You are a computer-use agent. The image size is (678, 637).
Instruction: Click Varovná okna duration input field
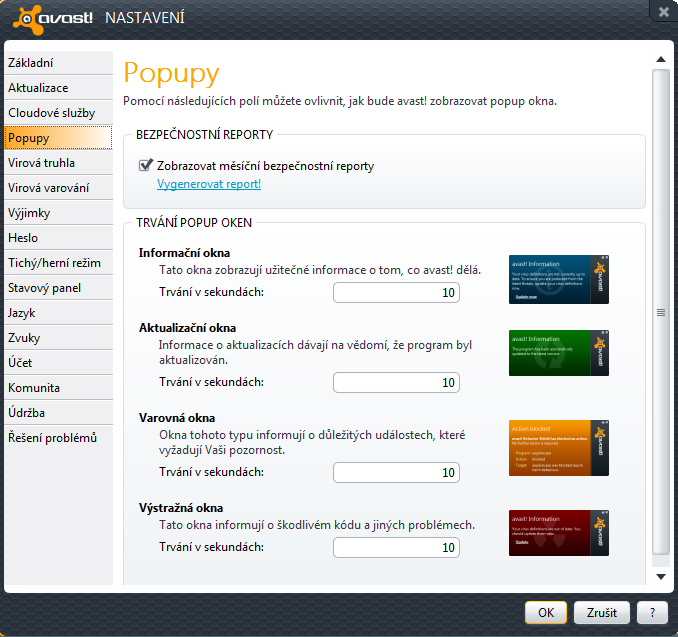396,473
